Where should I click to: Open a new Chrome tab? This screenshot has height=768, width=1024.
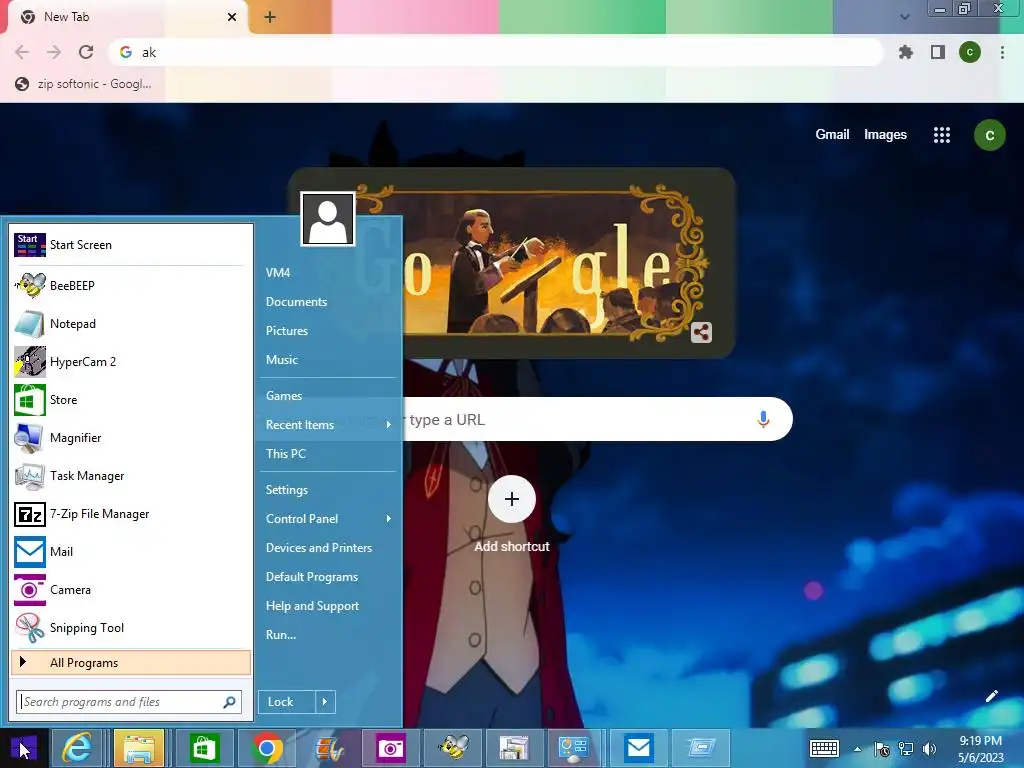coord(270,17)
